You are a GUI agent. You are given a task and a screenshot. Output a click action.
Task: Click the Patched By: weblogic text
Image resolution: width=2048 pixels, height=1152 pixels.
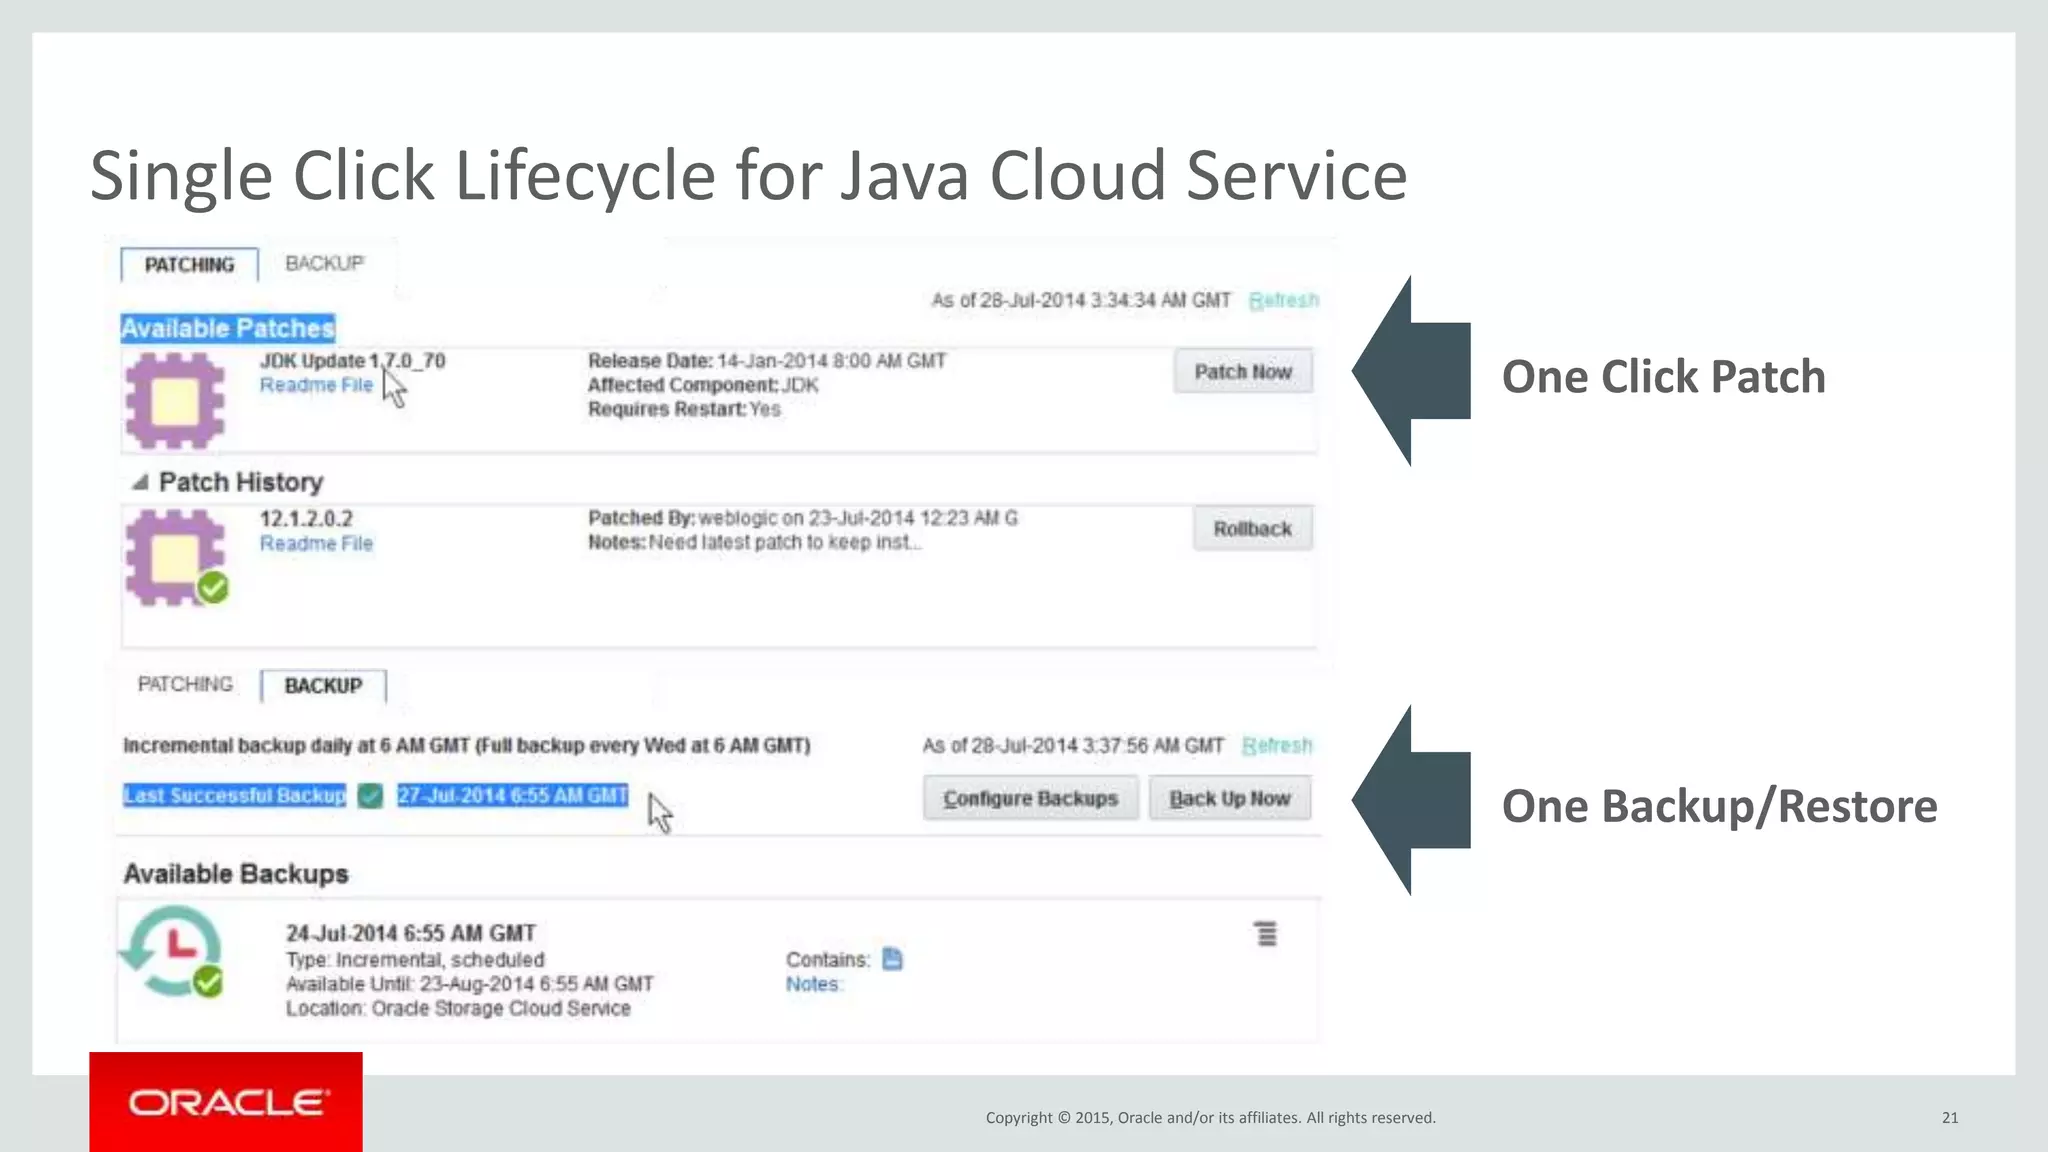(803, 518)
